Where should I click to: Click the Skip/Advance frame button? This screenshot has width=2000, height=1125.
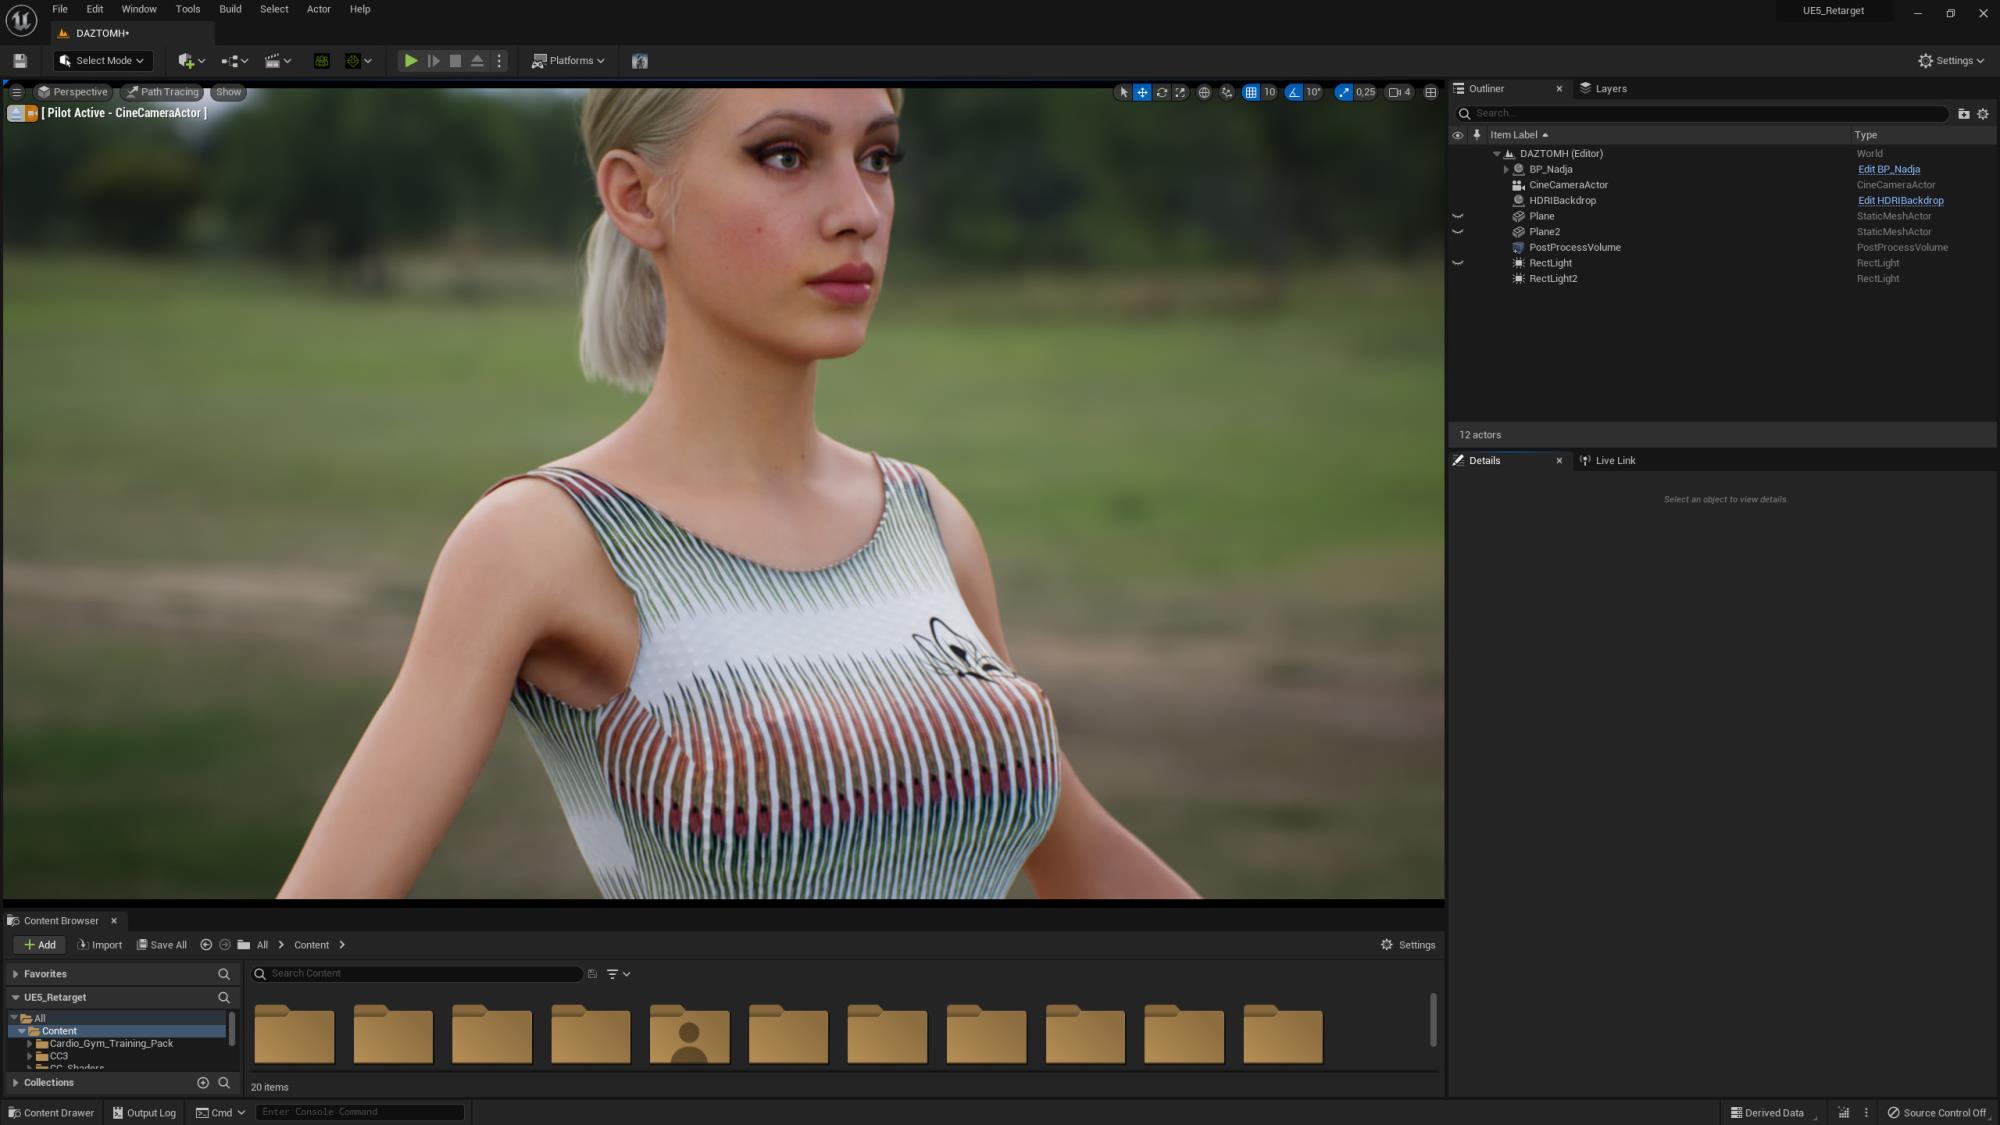coord(433,61)
